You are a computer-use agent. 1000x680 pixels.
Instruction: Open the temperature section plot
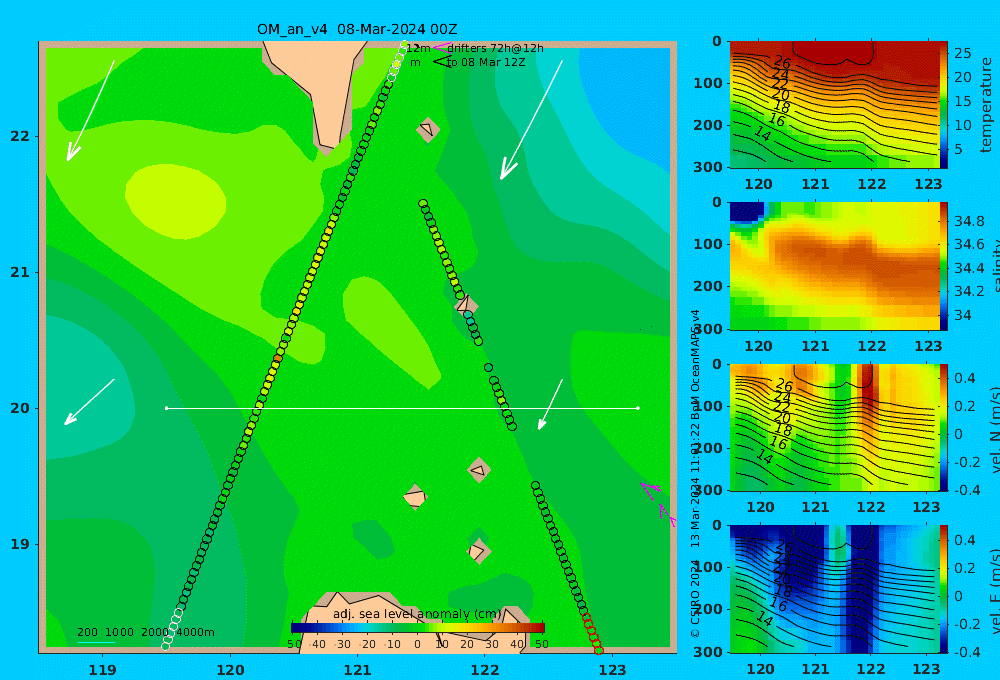point(835,105)
